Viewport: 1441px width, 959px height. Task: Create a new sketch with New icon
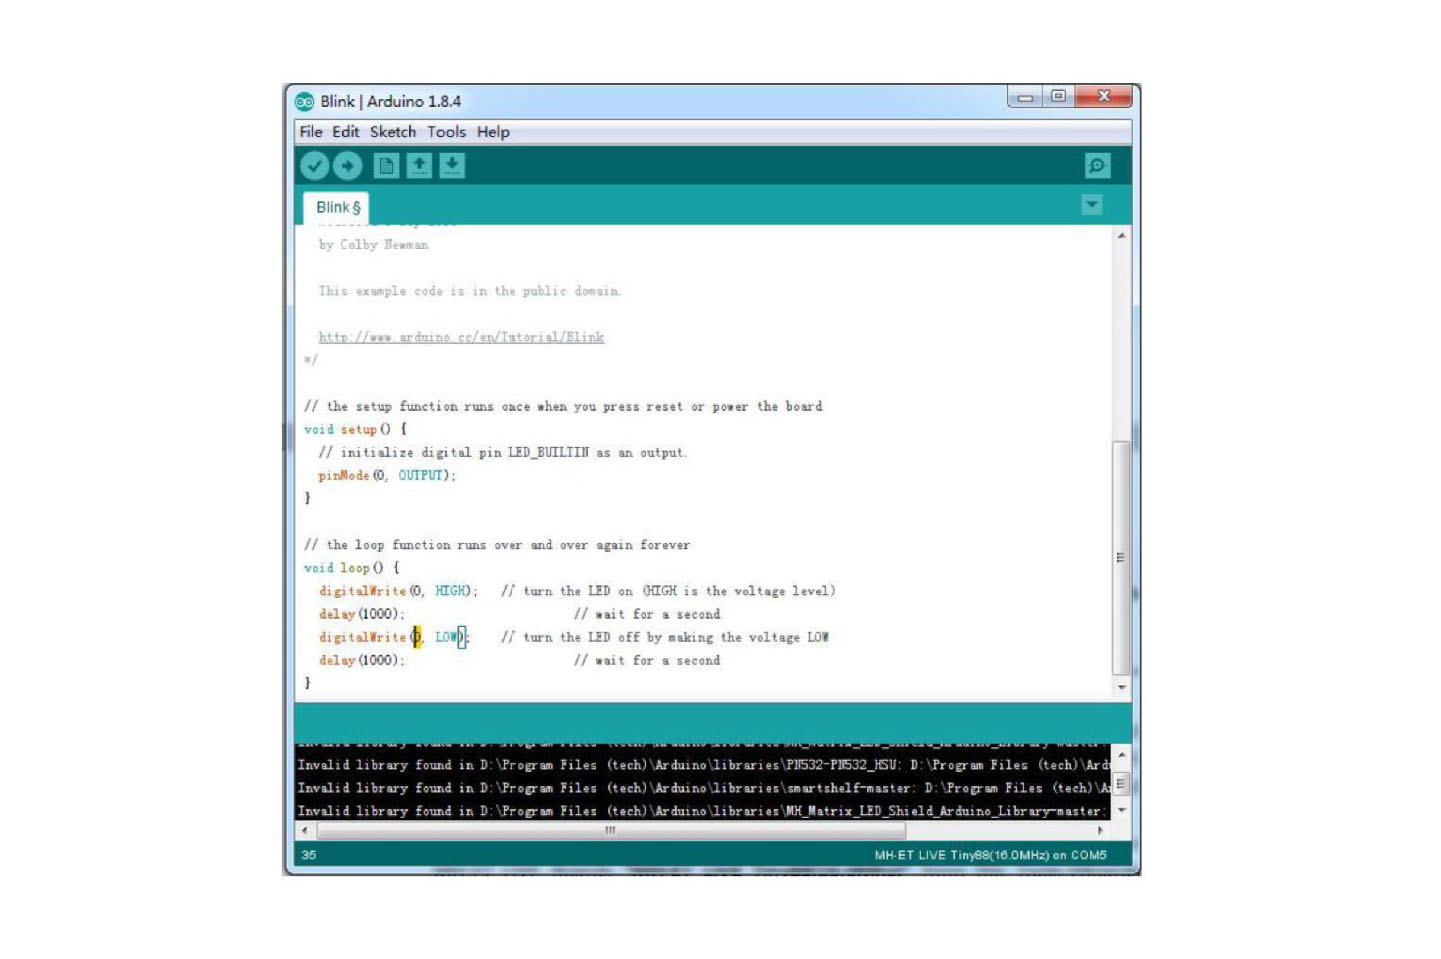[386, 166]
